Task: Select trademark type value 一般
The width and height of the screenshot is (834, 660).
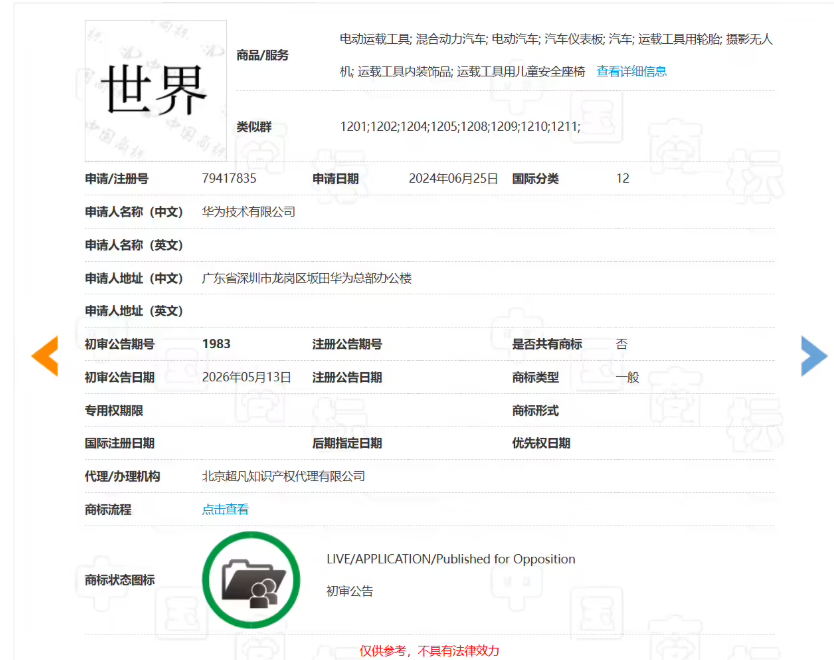Action: click(x=628, y=377)
